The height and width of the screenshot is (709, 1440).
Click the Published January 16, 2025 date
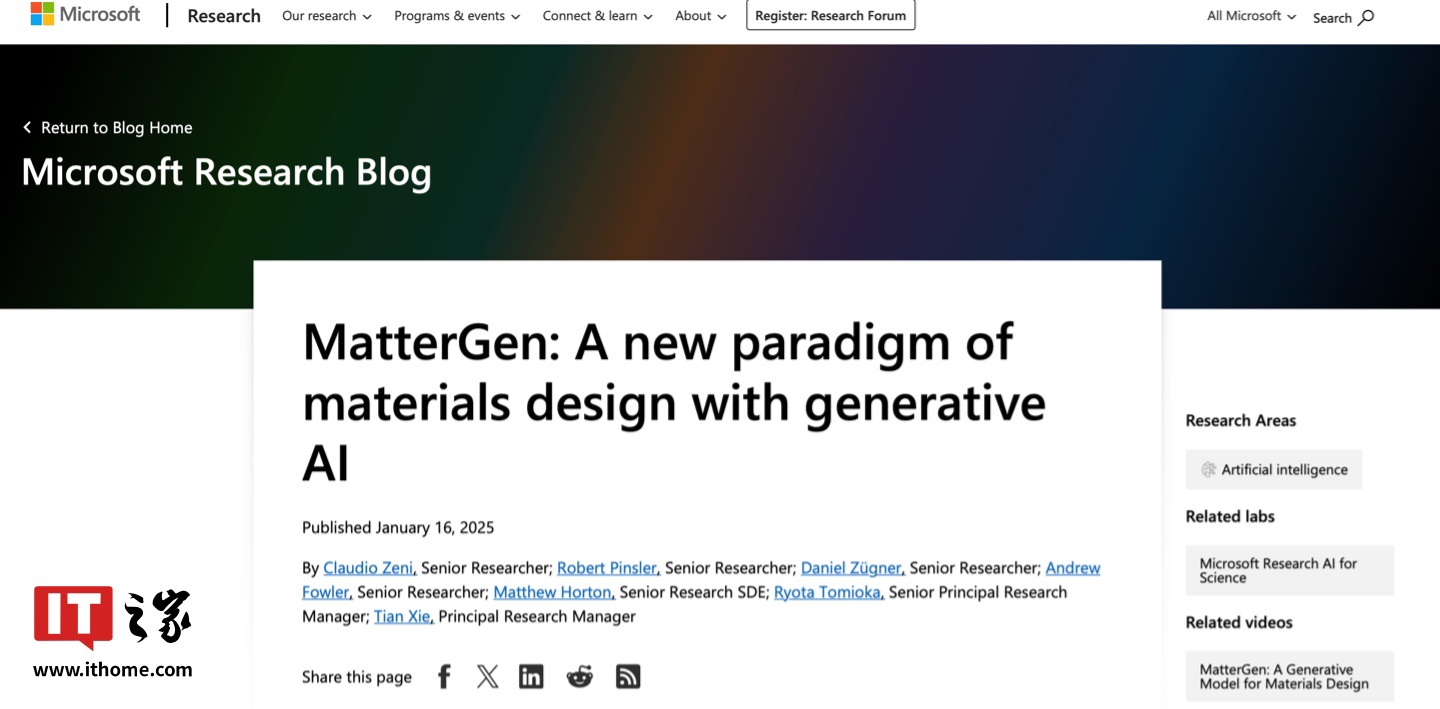pos(398,528)
